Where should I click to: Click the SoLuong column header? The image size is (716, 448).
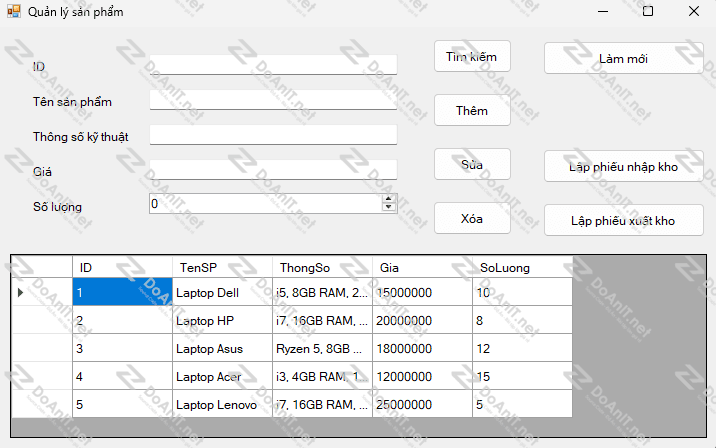521,267
